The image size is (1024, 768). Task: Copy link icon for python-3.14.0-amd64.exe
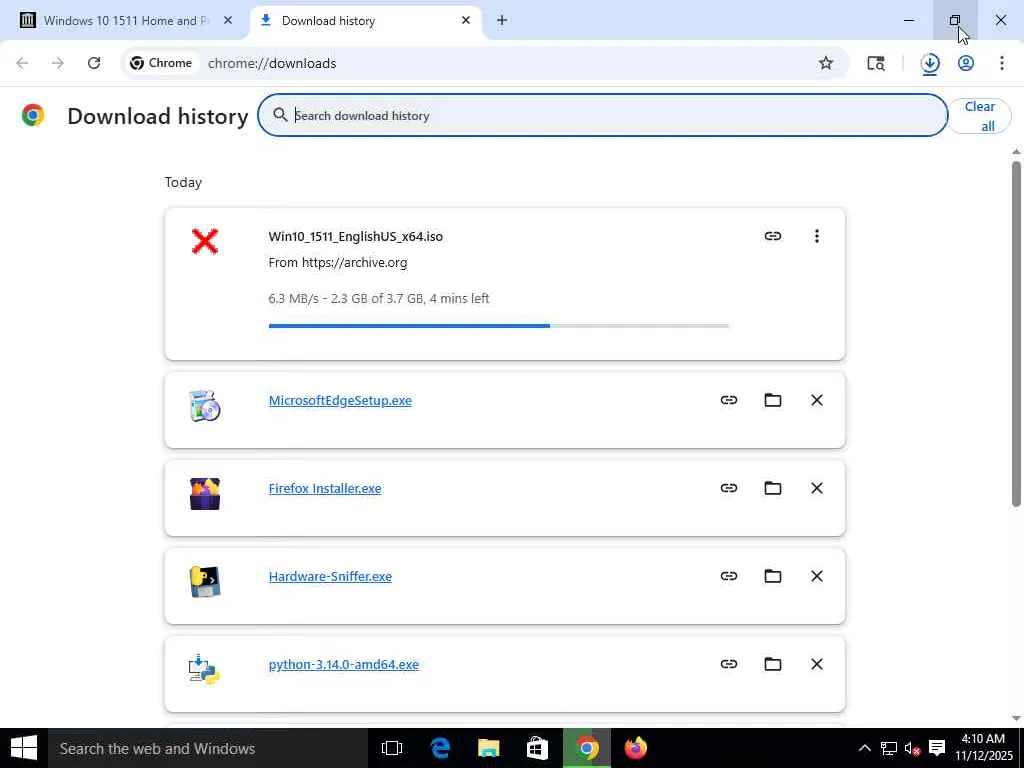pyautogui.click(x=729, y=664)
